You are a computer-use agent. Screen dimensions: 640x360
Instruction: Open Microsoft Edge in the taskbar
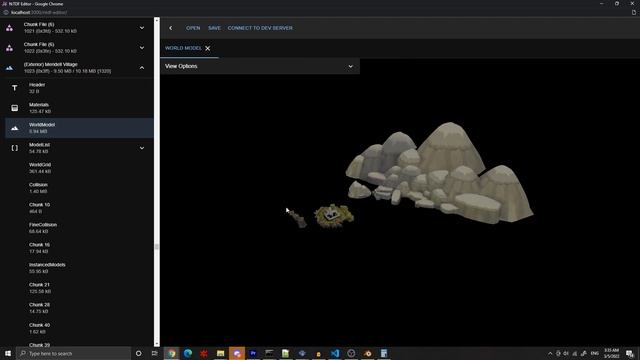188,353
